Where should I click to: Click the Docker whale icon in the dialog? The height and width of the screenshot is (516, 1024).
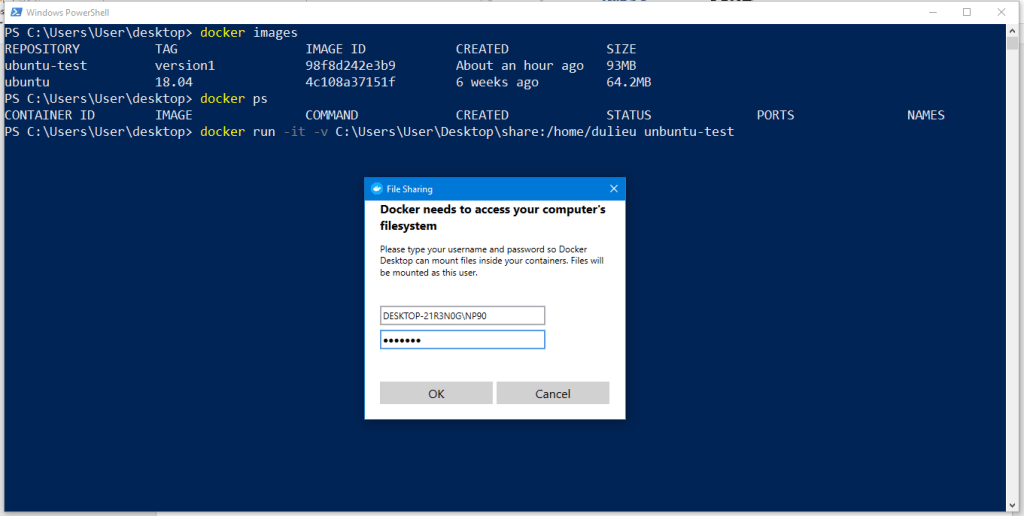pyautogui.click(x=376, y=188)
